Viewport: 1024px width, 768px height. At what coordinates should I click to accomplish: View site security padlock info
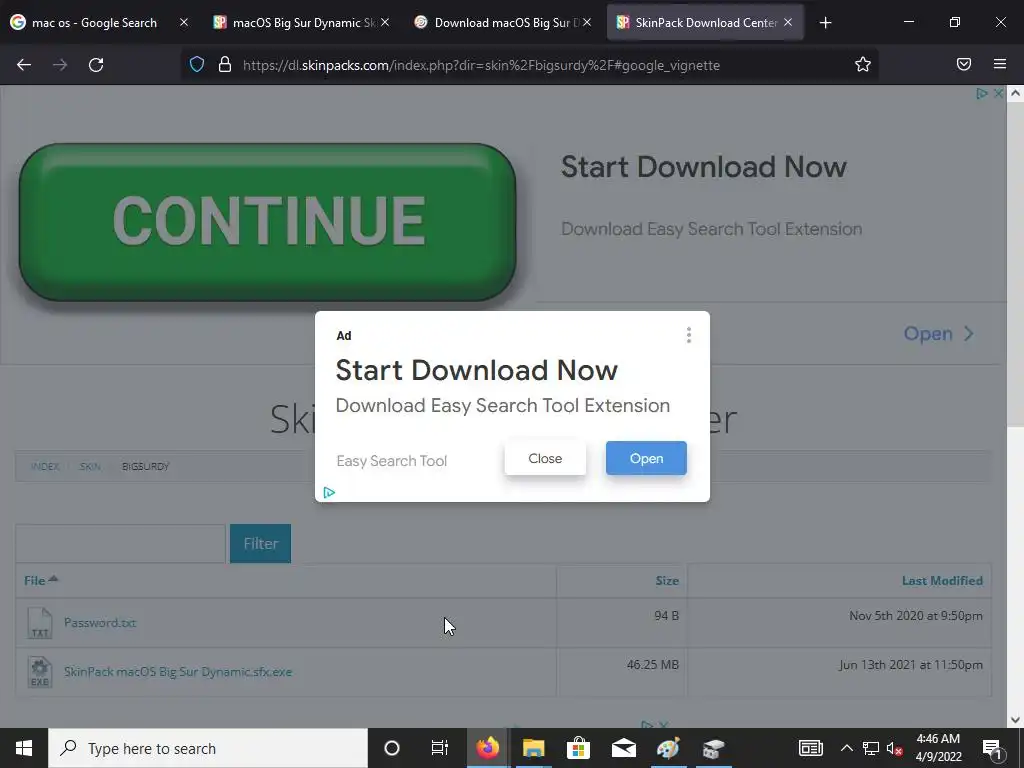[x=225, y=65]
